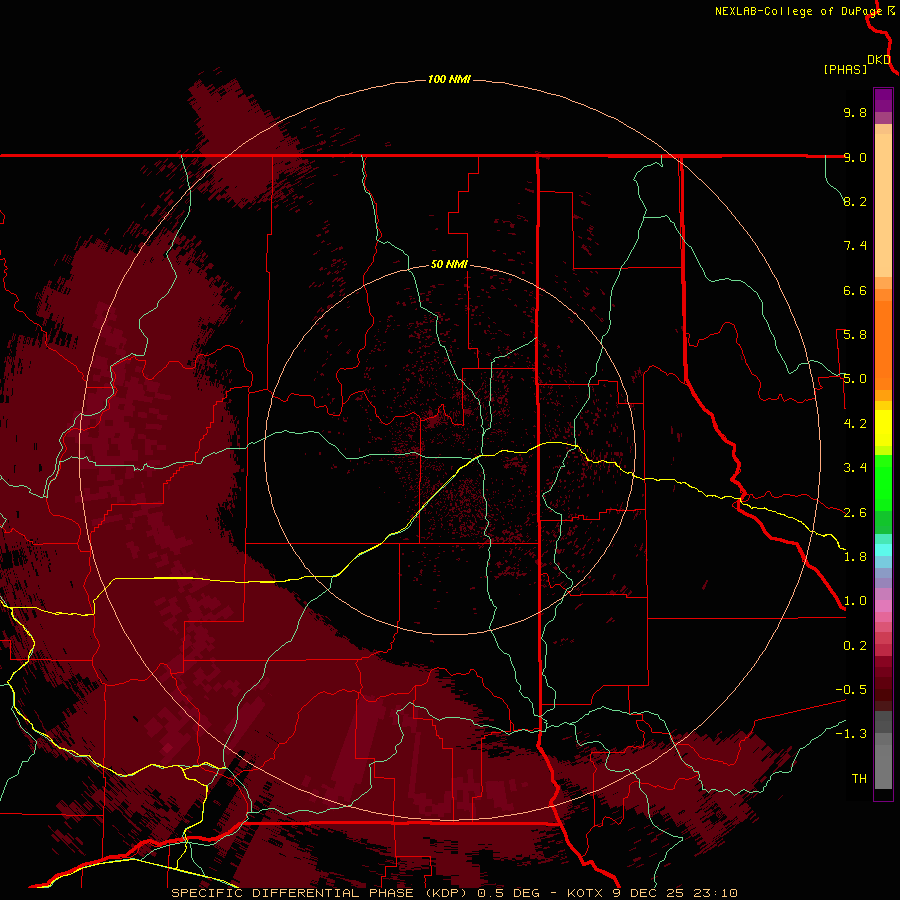Click the -1.3 scale value

pos(851,734)
